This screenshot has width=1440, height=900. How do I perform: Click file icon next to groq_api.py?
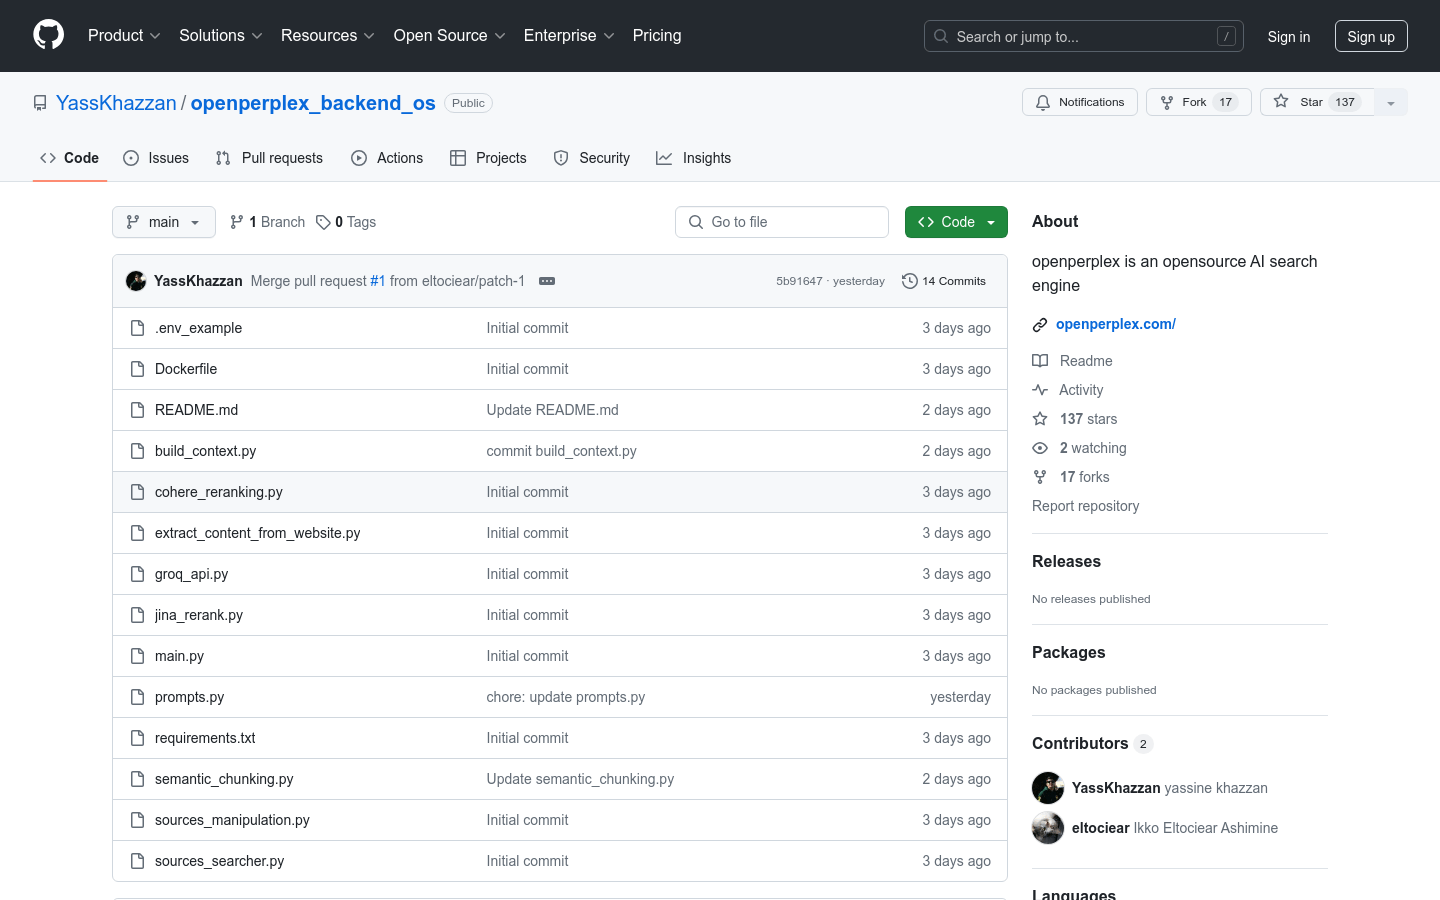pos(138,574)
